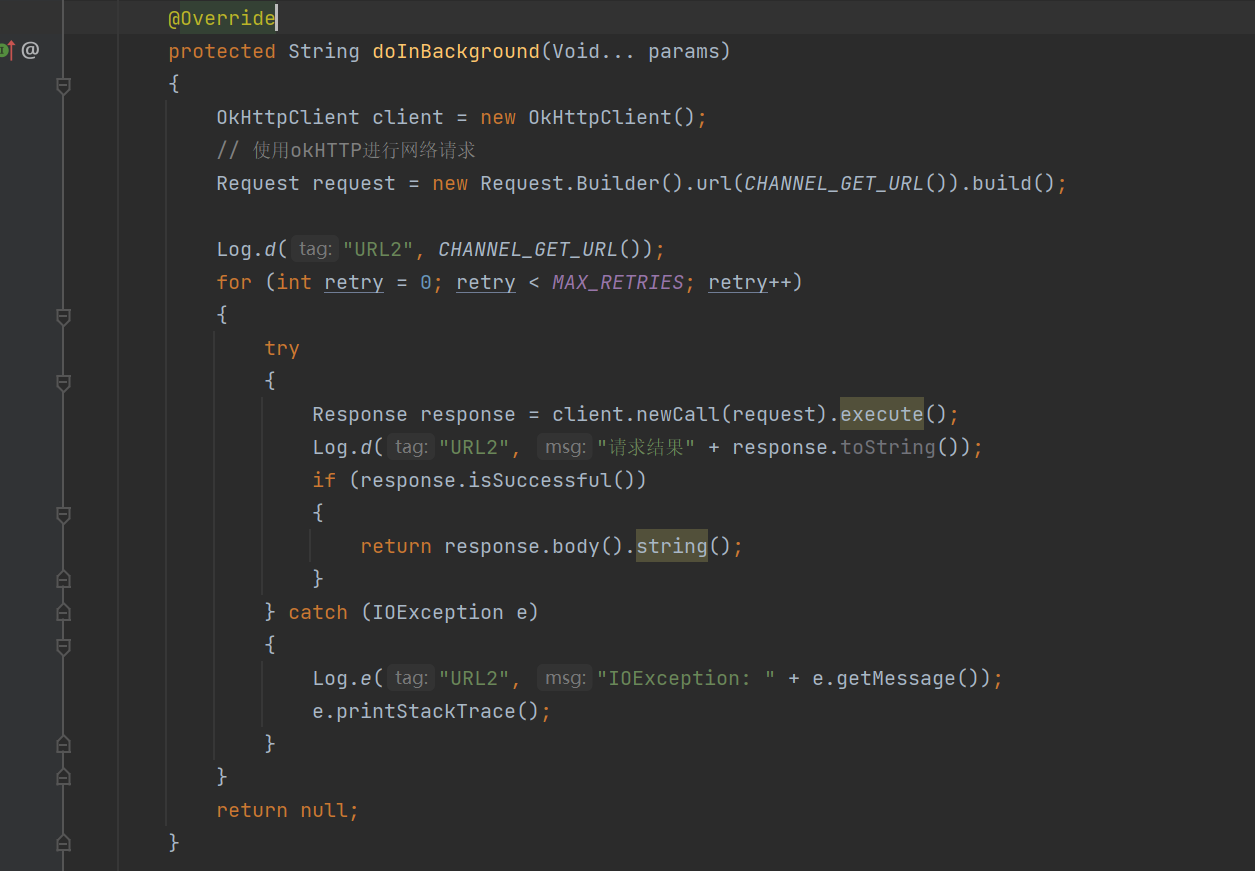This screenshot has width=1255, height=871.
Task: Click the "IOException: " string literal
Action: point(686,678)
